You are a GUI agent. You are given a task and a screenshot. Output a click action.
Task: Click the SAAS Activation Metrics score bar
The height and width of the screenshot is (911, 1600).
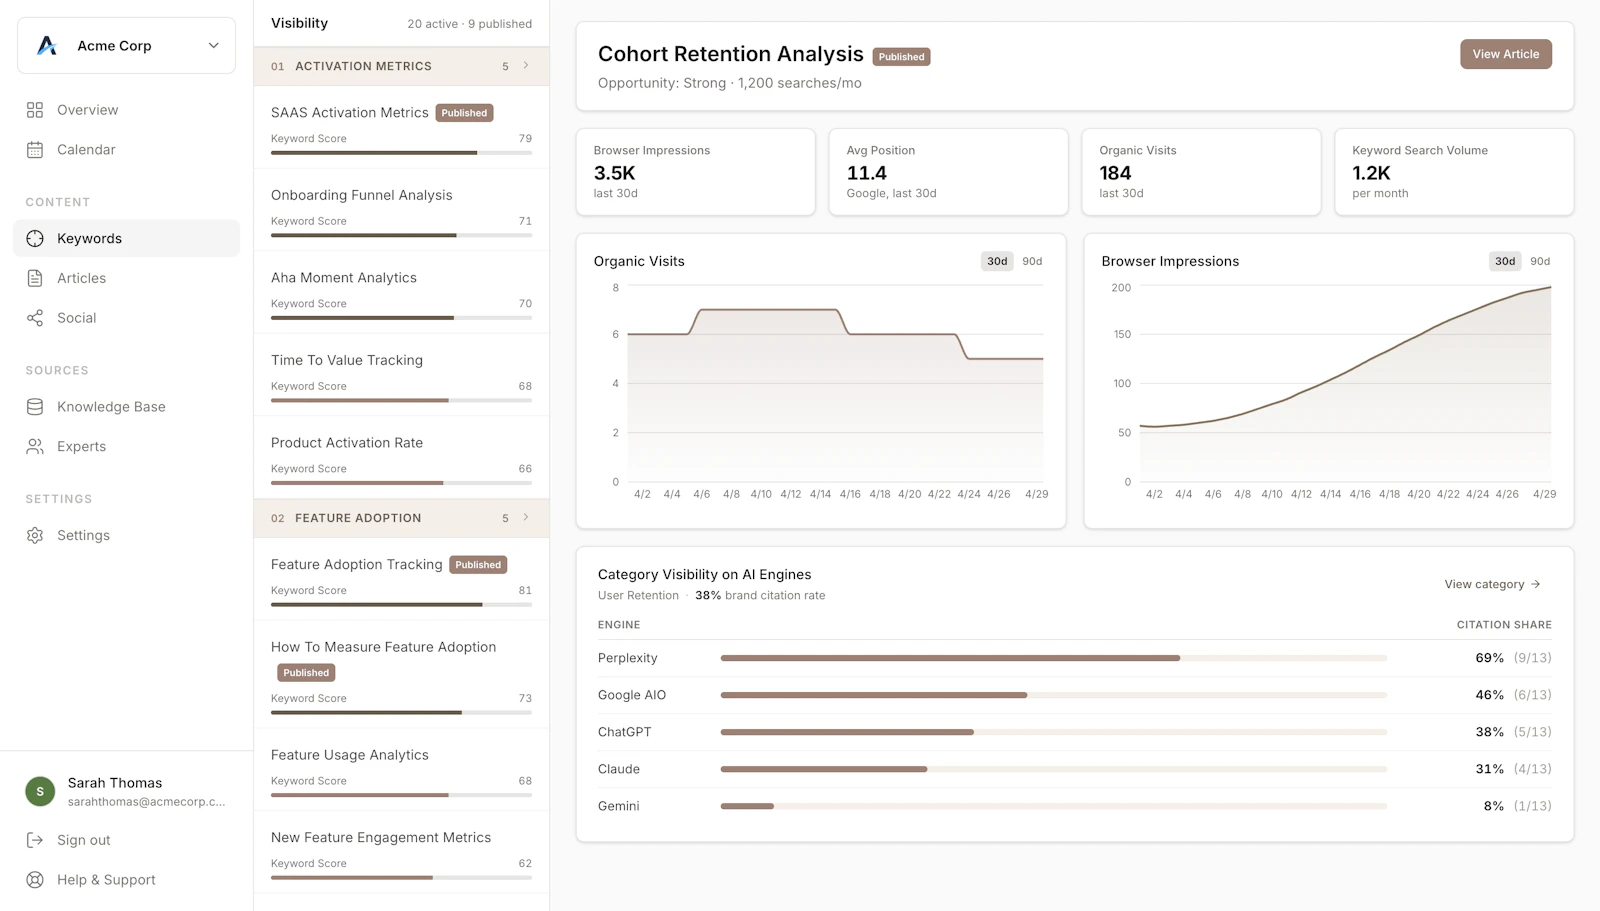(401, 153)
